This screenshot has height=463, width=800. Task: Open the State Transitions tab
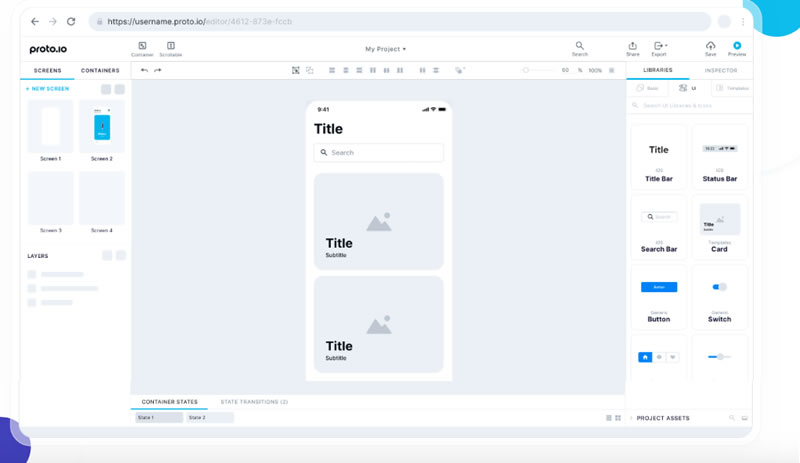click(x=254, y=402)
